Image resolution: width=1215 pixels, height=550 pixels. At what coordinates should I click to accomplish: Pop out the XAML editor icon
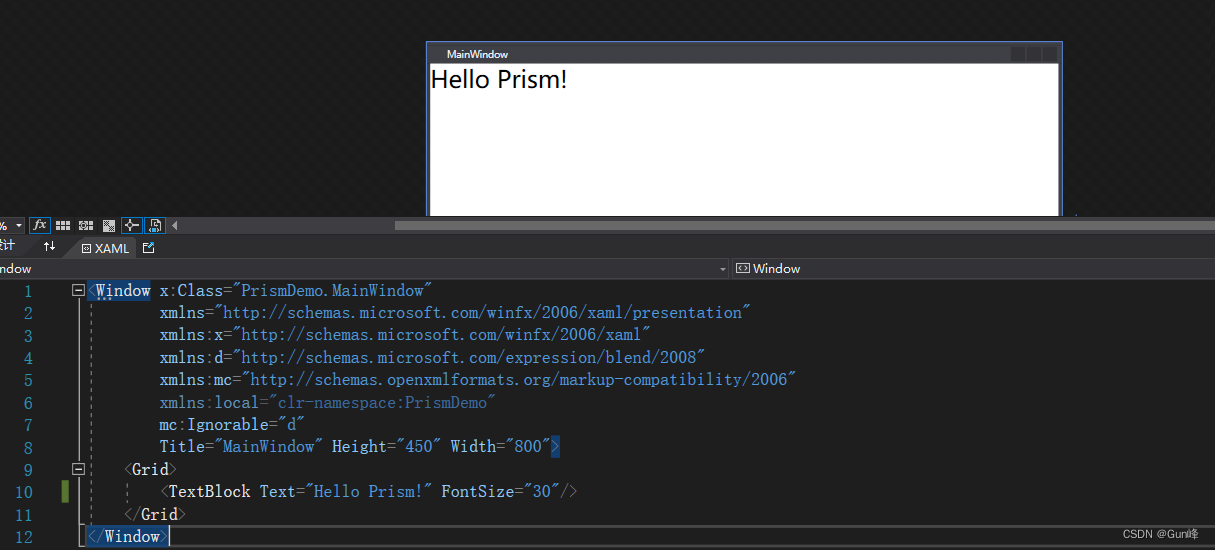pyautogui.click(x=149, y=247)
